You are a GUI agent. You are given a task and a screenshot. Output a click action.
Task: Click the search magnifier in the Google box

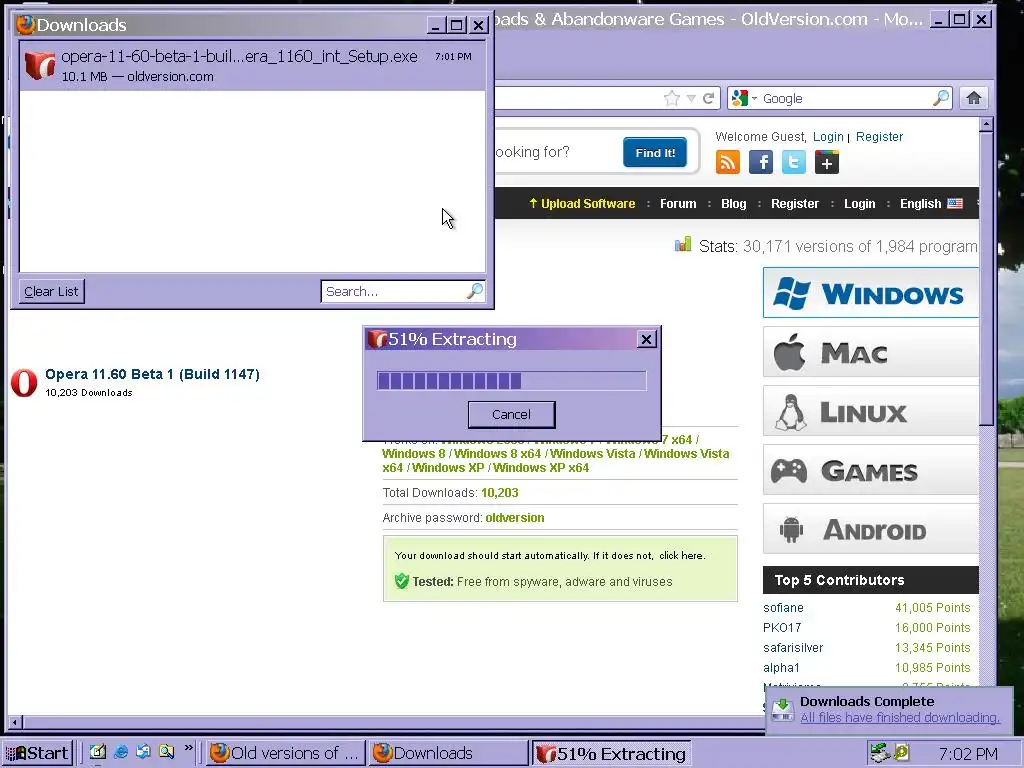point(941,99)
